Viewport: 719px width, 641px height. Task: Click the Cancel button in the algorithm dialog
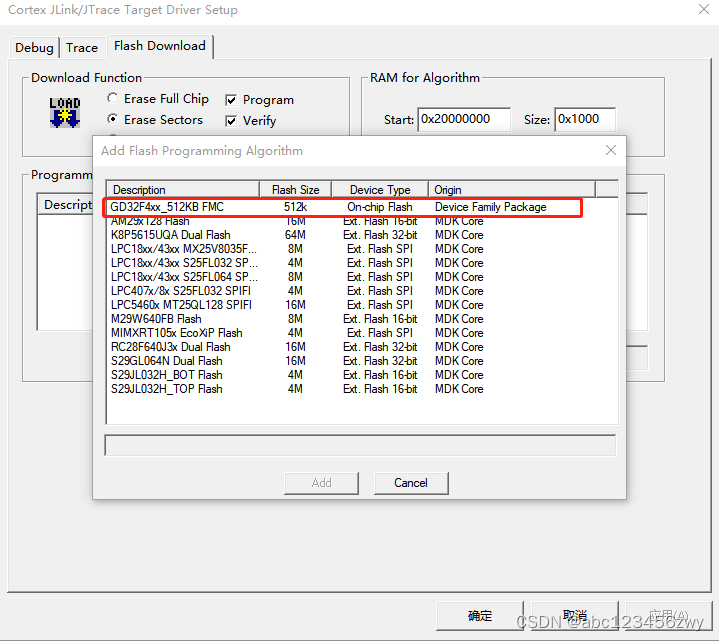coord(411,483)
